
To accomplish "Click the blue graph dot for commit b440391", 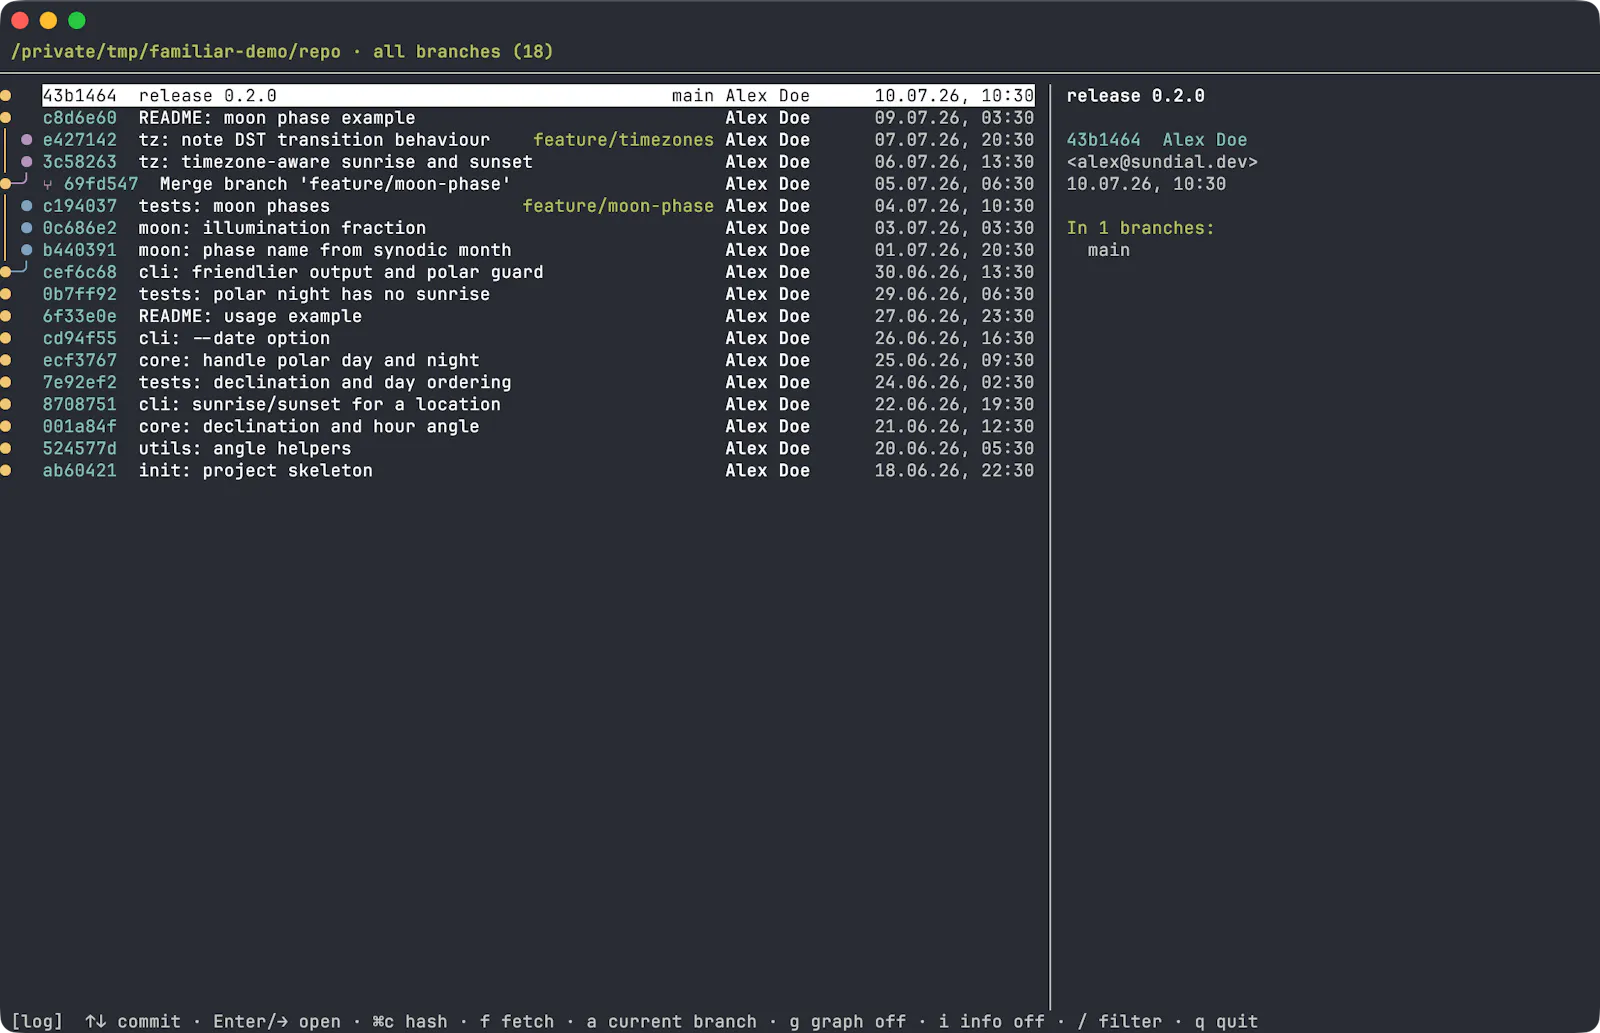I will [x=27, y=250].
